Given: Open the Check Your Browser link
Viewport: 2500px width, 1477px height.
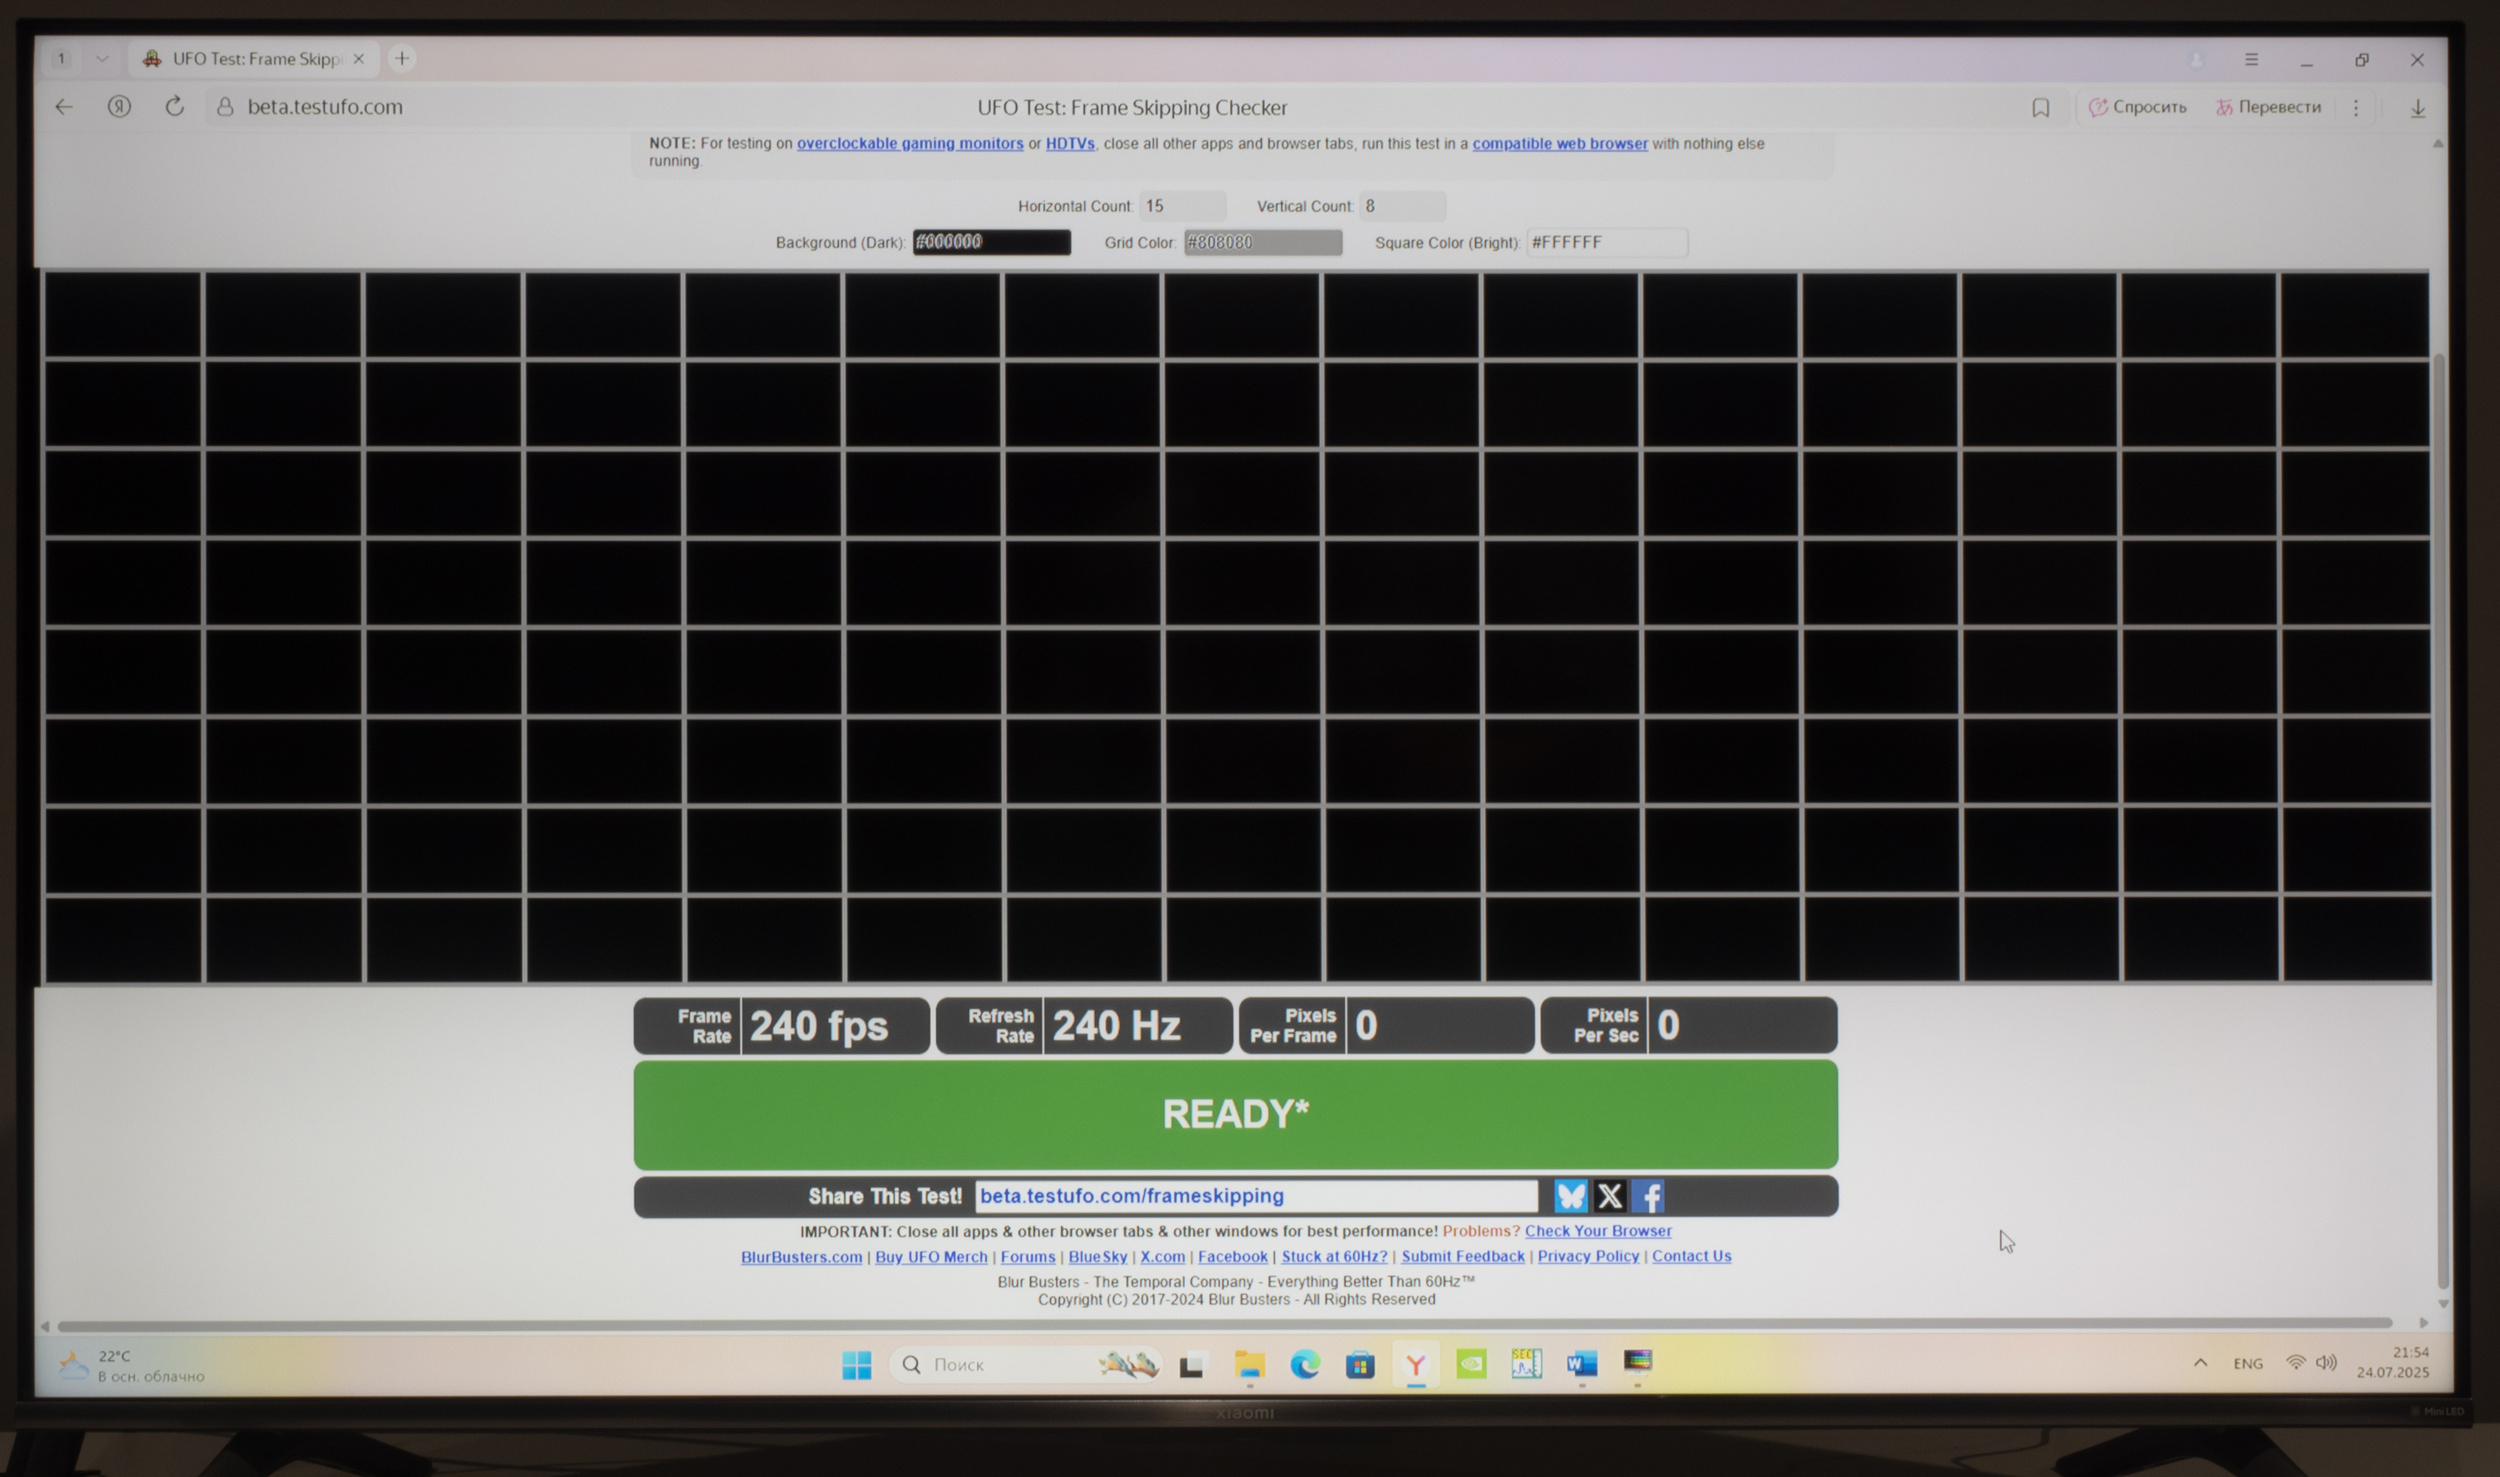Looking at the screenshot, I should point(1597,1231).
